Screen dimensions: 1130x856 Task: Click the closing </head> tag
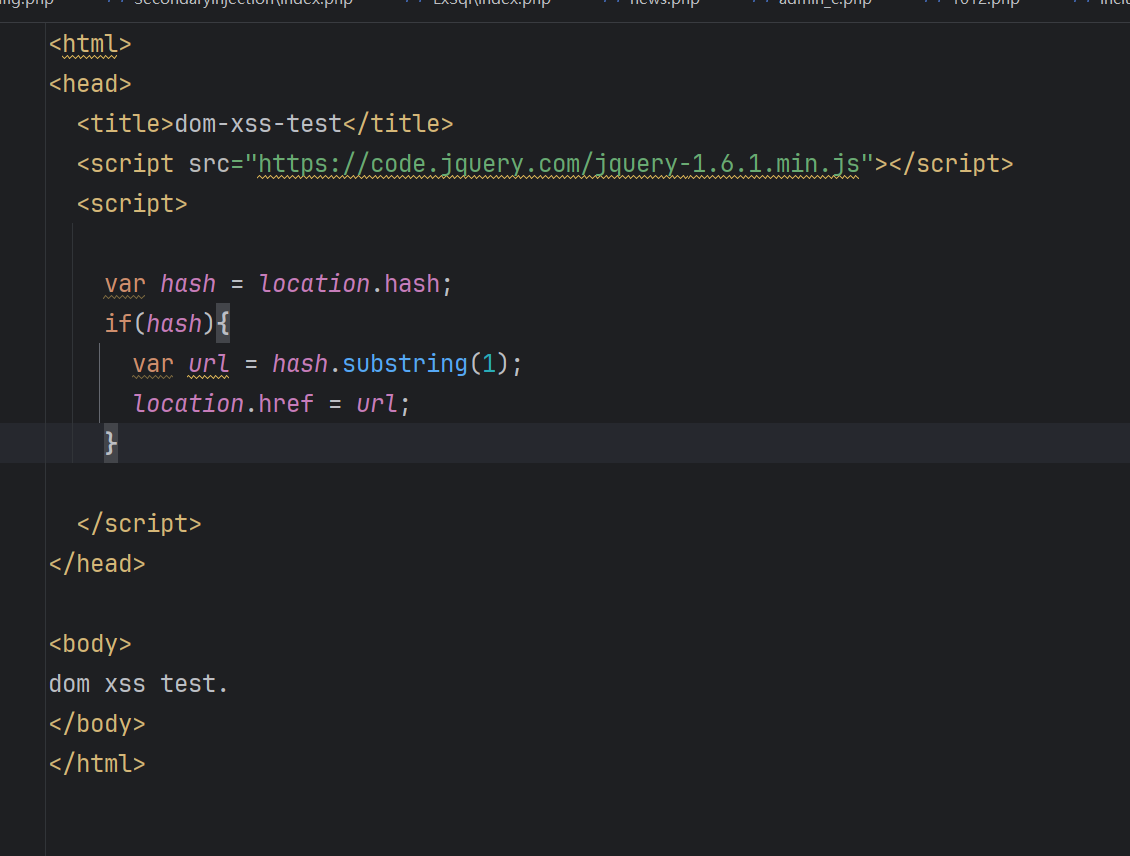click(97, 563)
